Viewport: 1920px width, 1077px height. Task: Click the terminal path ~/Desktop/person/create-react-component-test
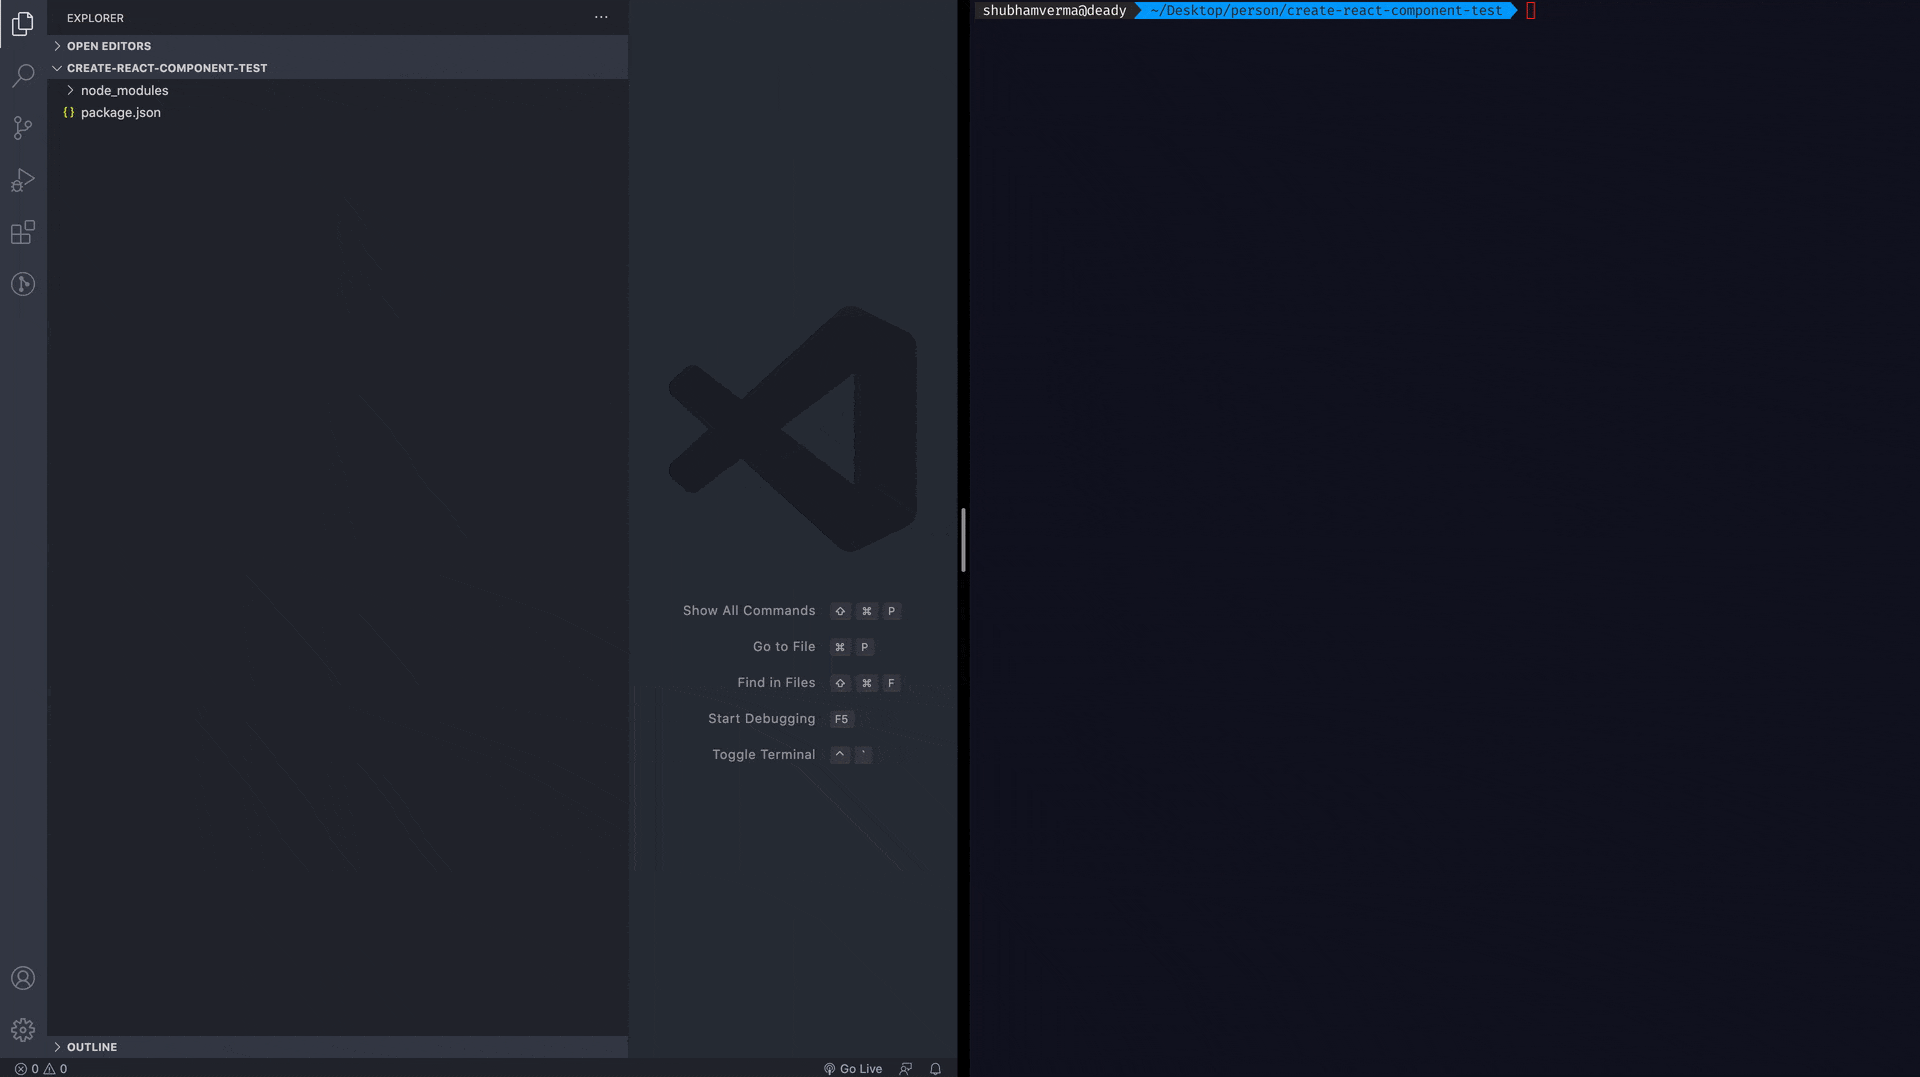click(1326, 11)
